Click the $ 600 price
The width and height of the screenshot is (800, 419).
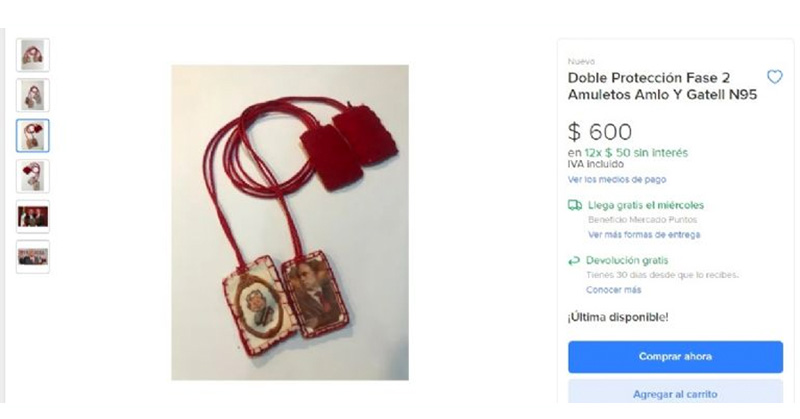click(x=600, y=132)
